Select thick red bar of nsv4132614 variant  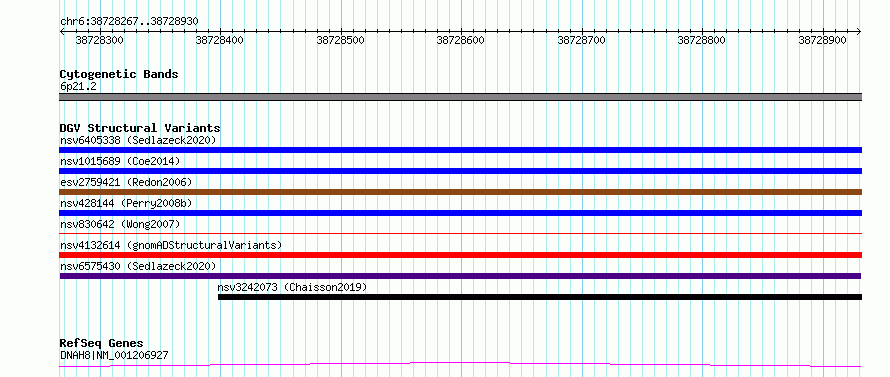[460, 255]
